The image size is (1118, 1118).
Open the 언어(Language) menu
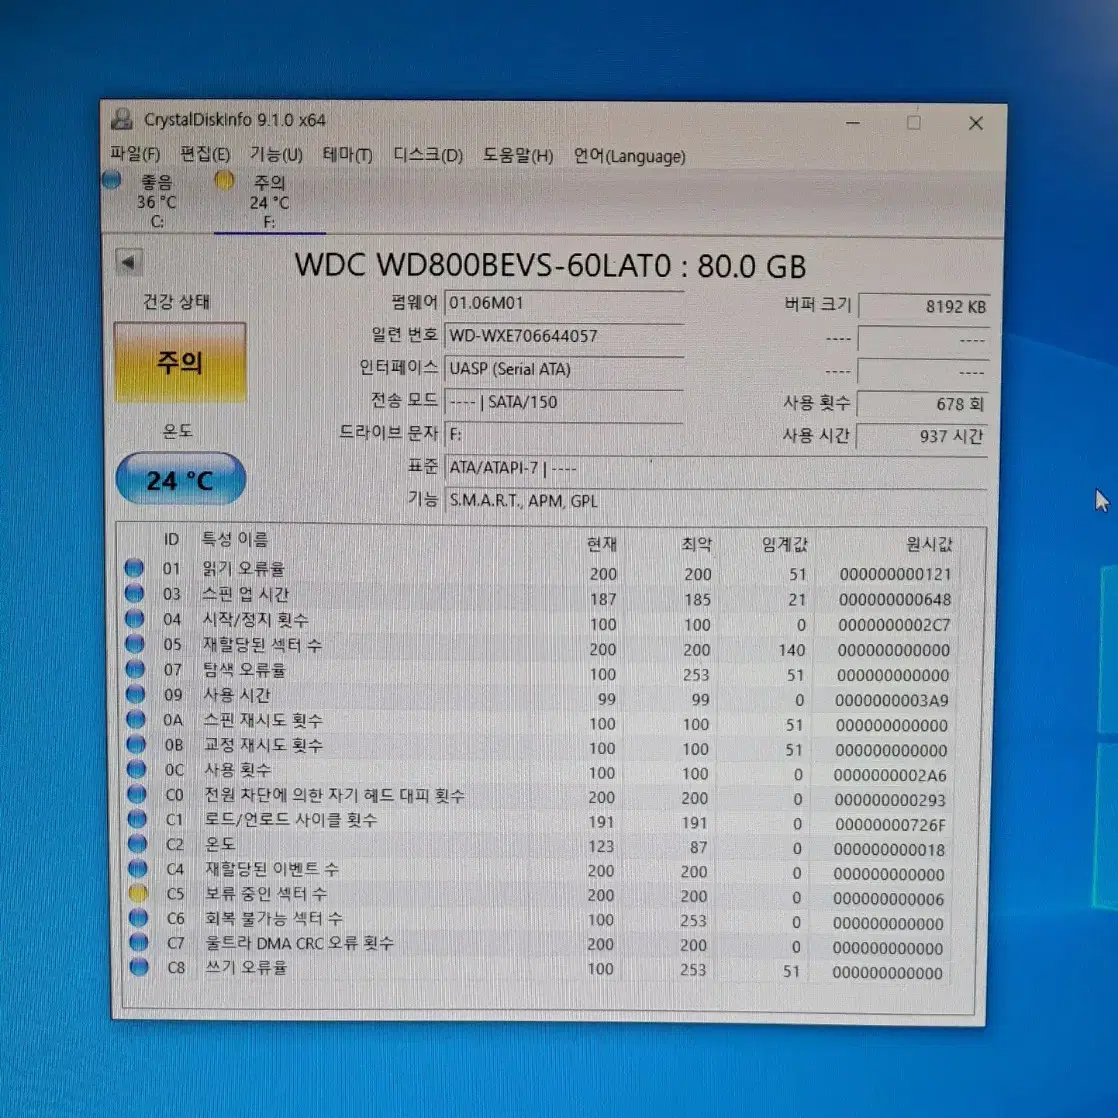(630, 155)
